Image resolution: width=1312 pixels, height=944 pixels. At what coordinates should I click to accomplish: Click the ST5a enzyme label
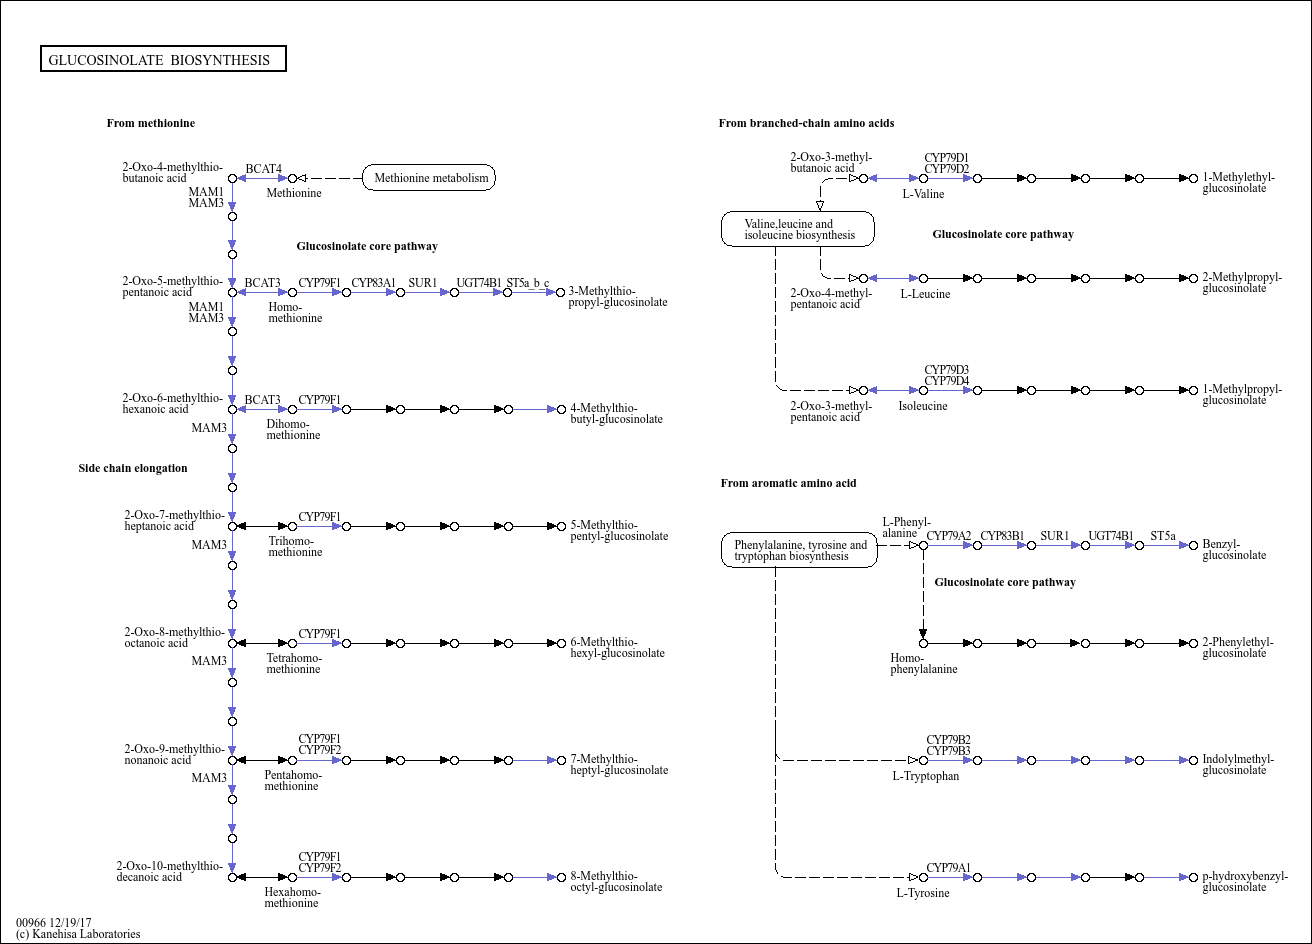(1163, 536)
